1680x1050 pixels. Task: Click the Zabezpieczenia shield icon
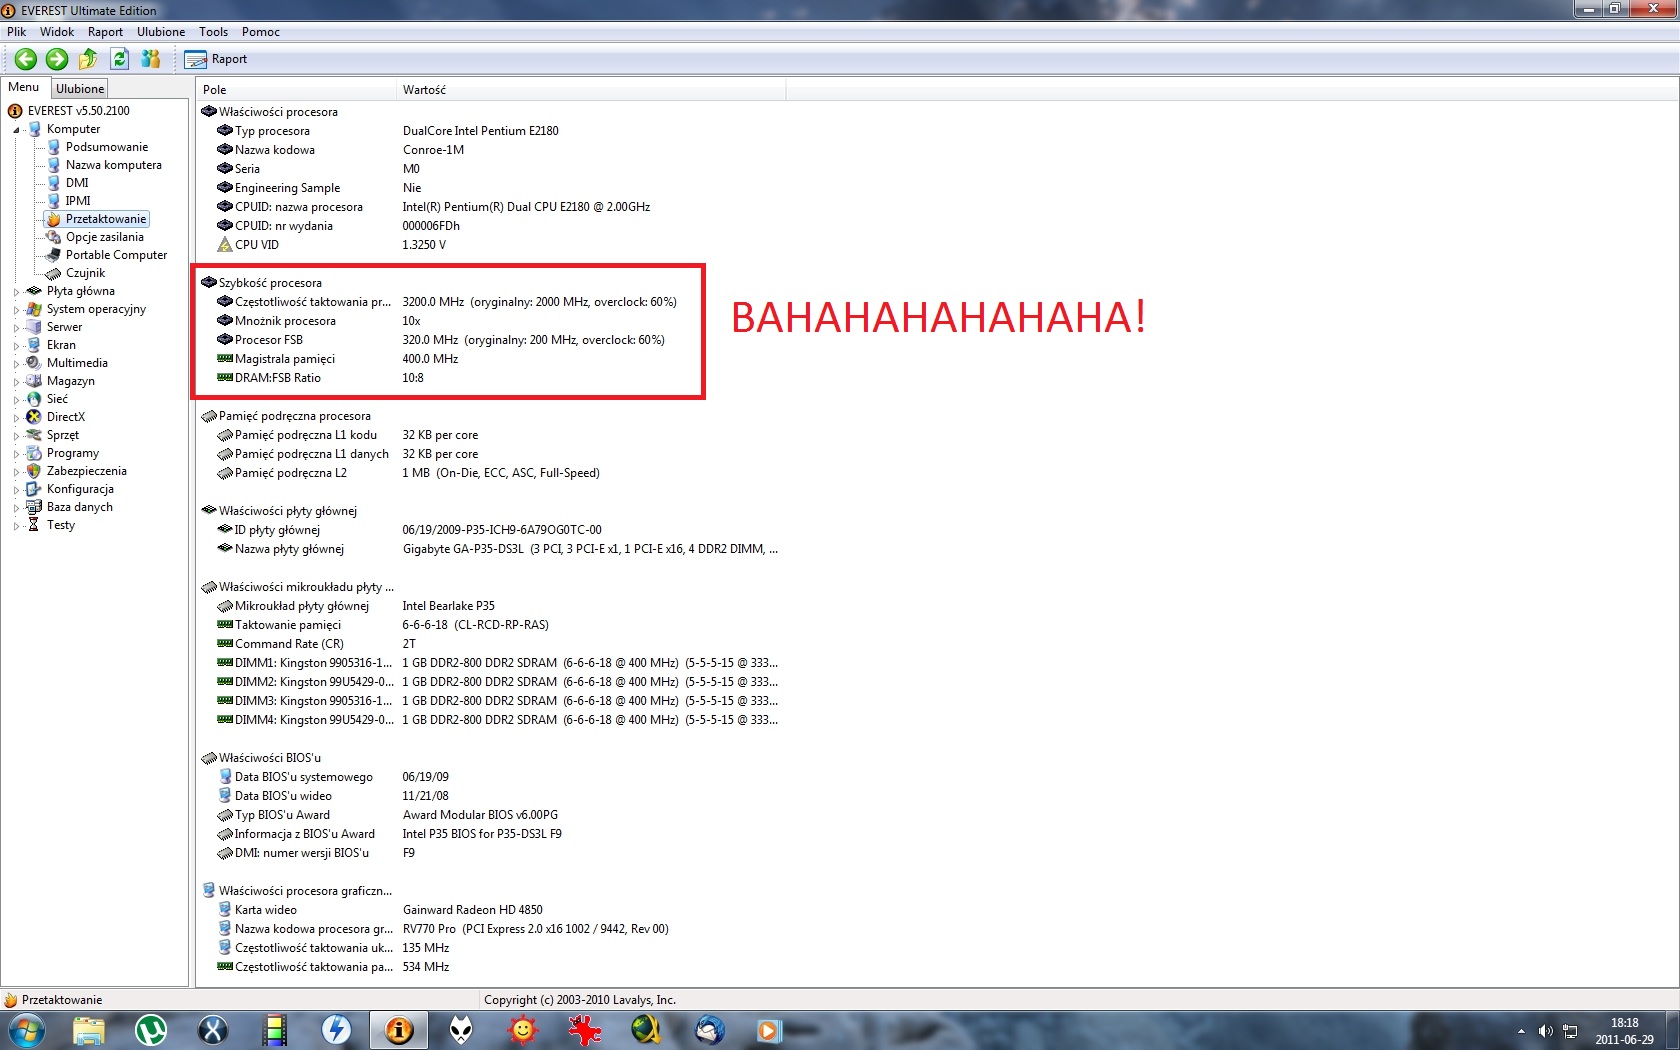point(34,471)
